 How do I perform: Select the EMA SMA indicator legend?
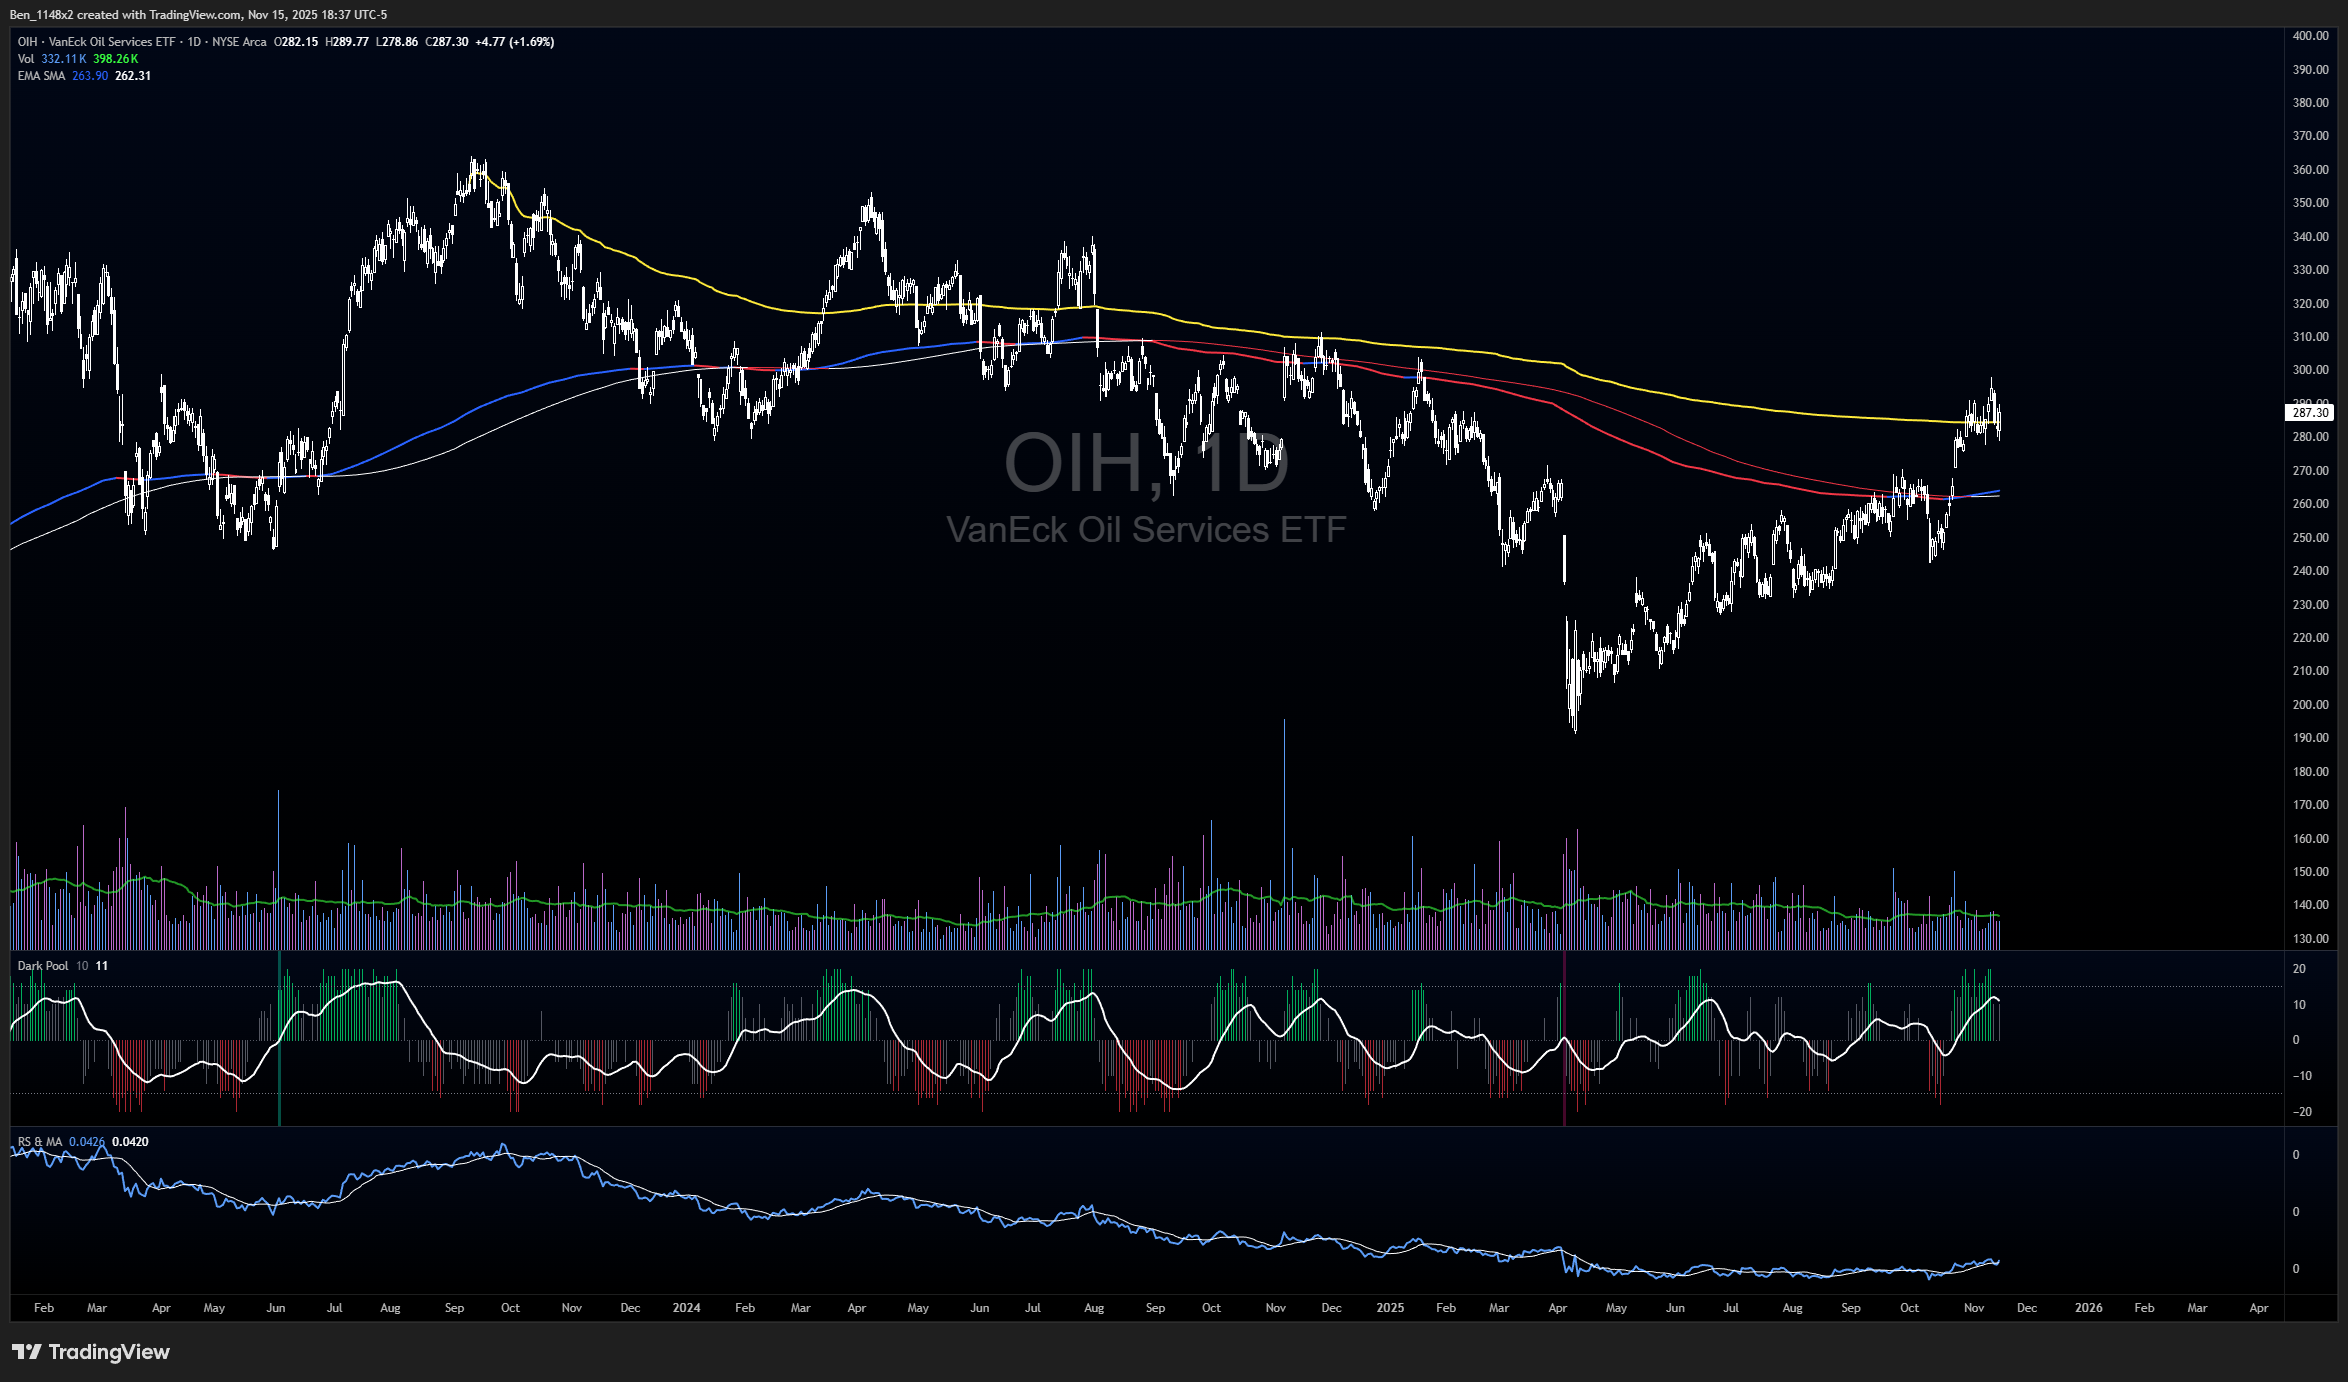tap(41, 76)
